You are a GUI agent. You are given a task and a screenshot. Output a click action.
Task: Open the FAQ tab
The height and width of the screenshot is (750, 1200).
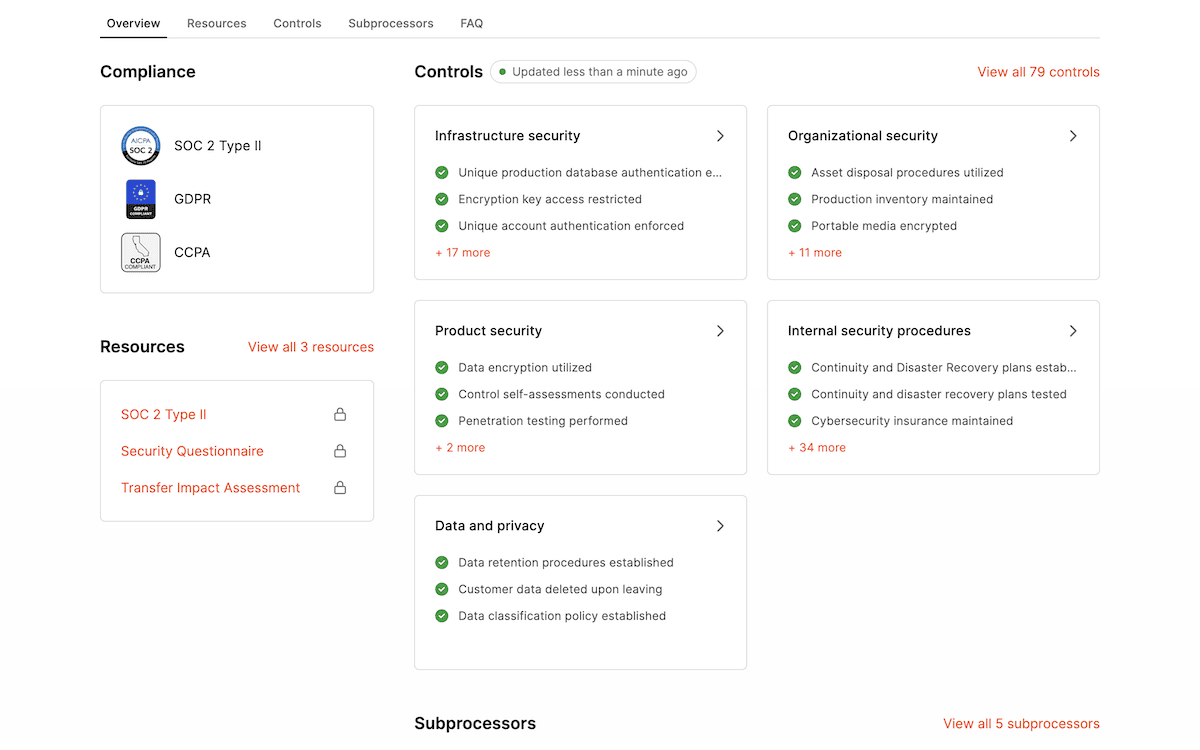click(x=471, y=22)
